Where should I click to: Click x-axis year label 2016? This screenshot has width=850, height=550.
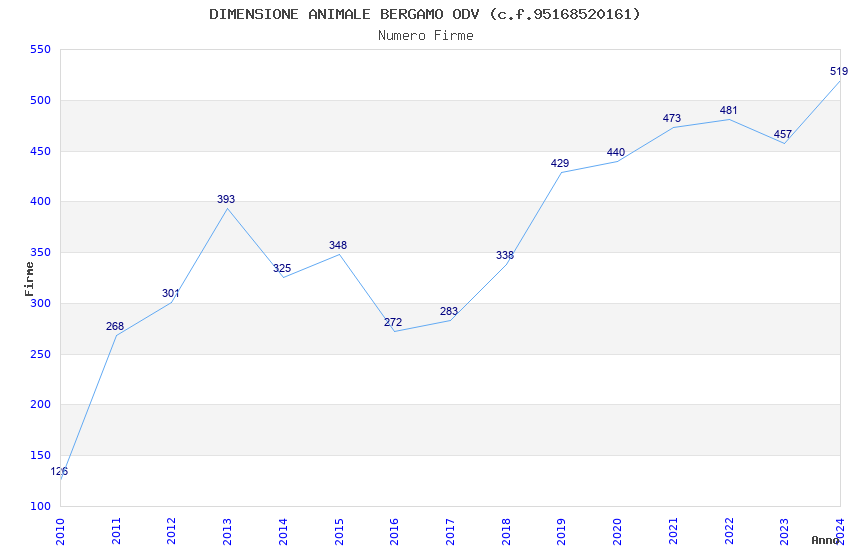[x=394, y=531]
